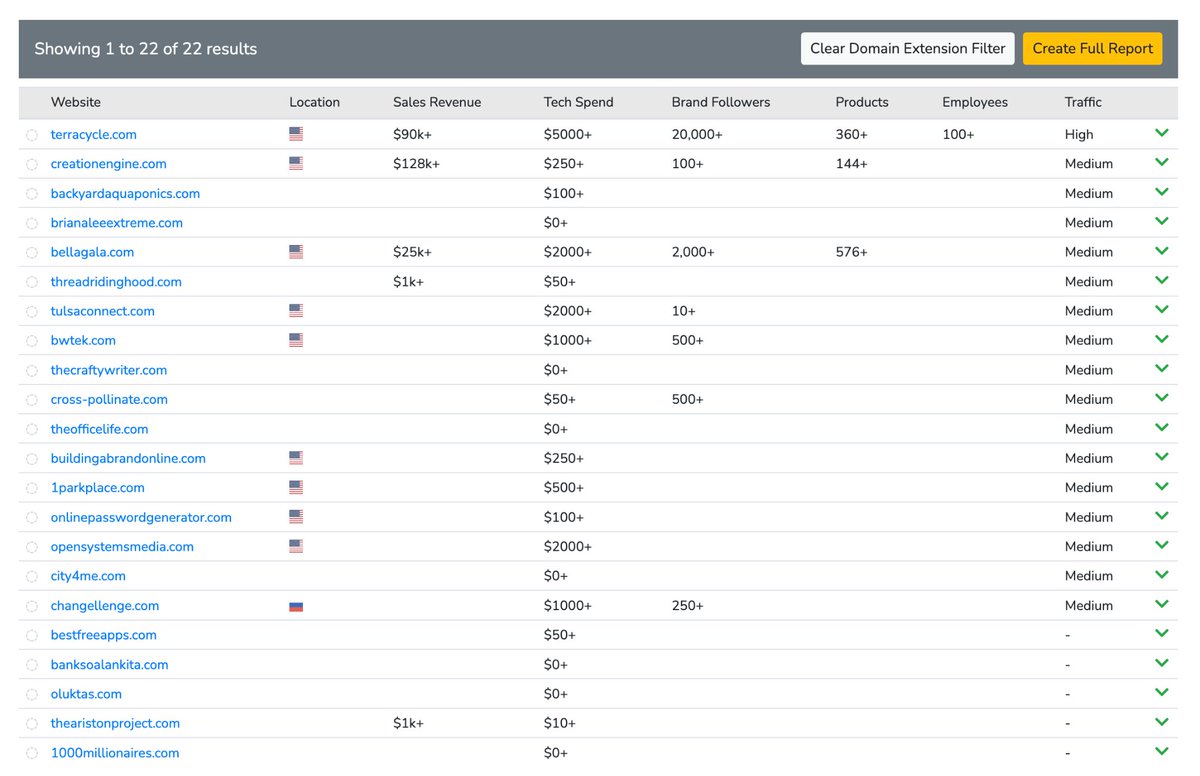Select the circle beside bestfreeapps.com
Viewport: 1200px width, 776px height.
32,636
